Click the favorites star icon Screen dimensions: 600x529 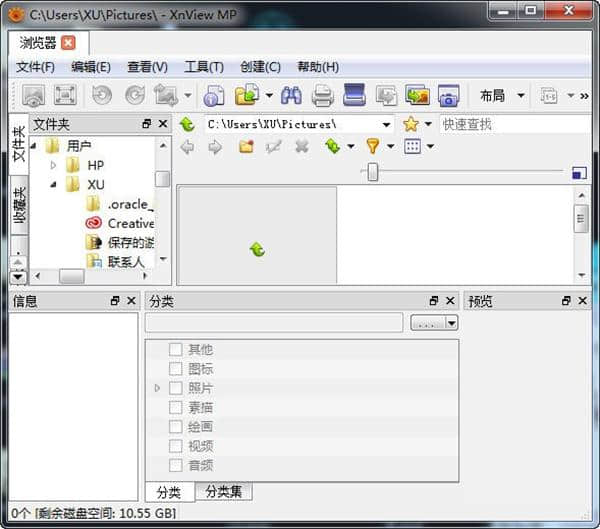(x=411, y=124)
